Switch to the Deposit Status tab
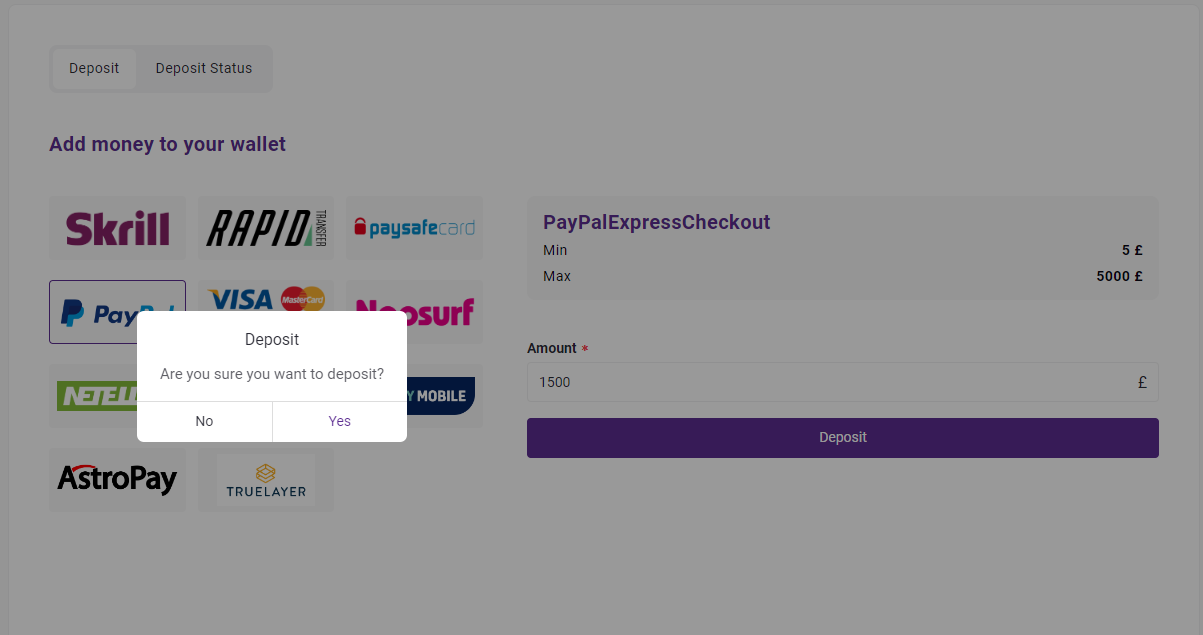Viewport: 1203px width, 635px height. [x=204, y=69]
